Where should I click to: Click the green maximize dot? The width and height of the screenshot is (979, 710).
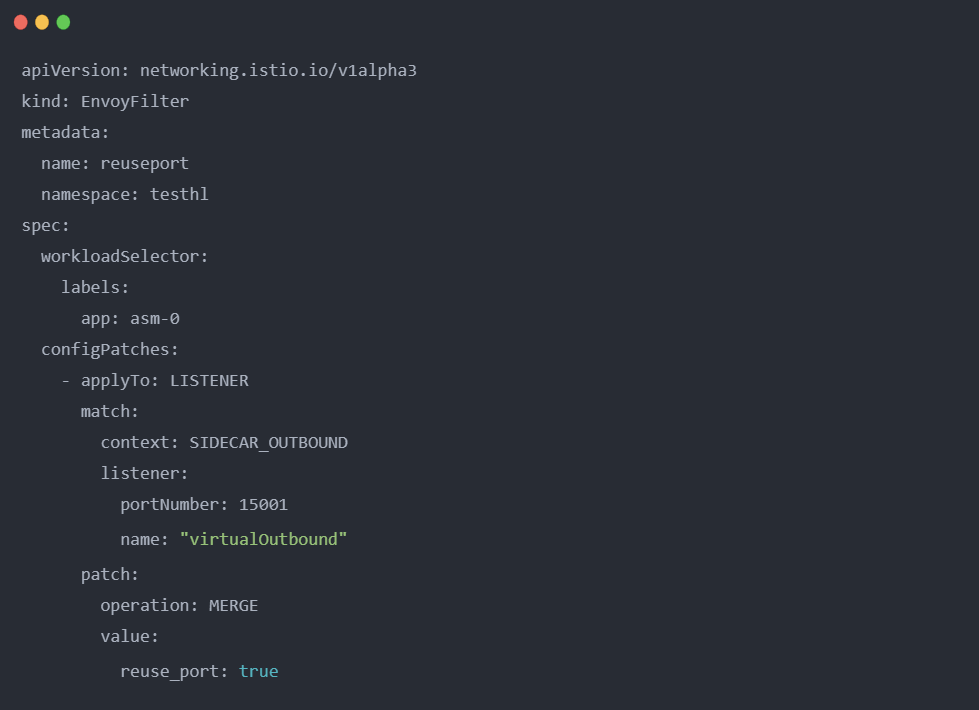(x=63, y=22)
